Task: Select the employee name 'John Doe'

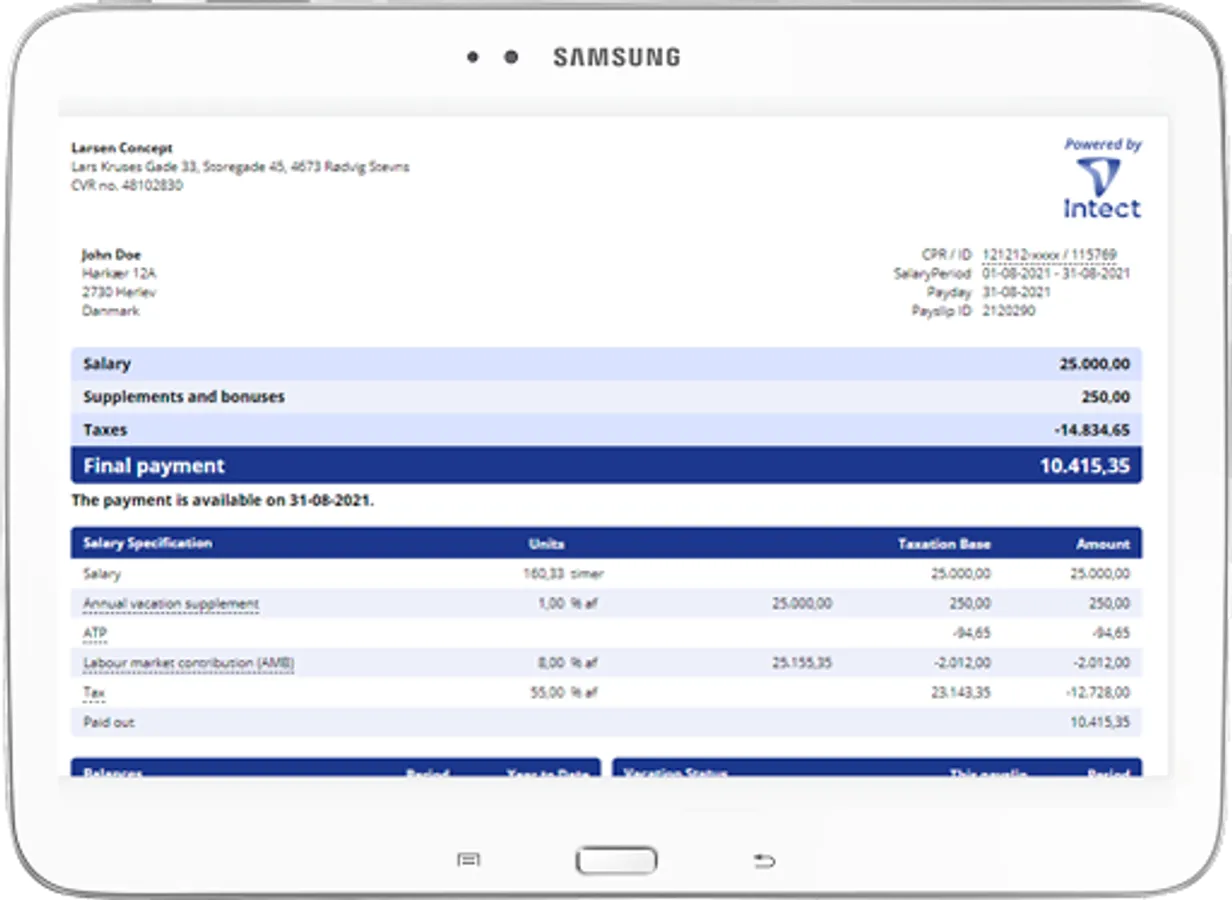Action: [x=111, y=255]
